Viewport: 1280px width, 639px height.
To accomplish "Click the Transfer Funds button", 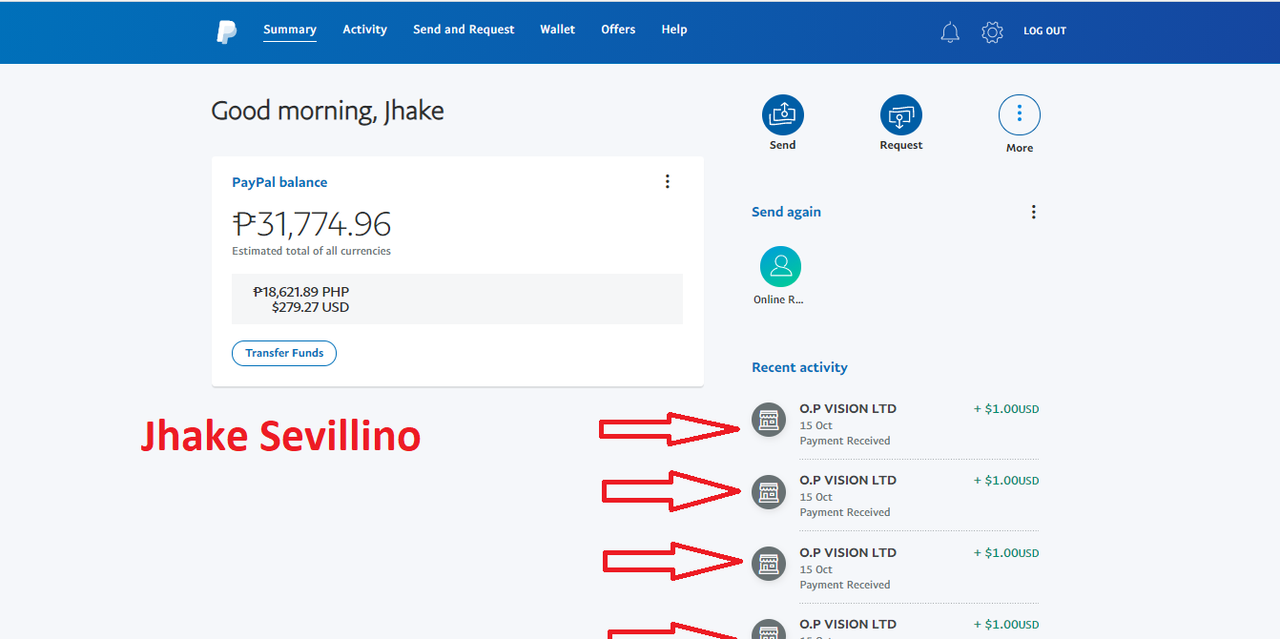I will [x=284, y=353].
